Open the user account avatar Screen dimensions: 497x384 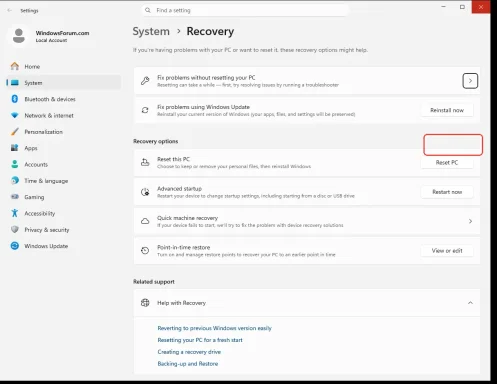(x=19, y=36)
